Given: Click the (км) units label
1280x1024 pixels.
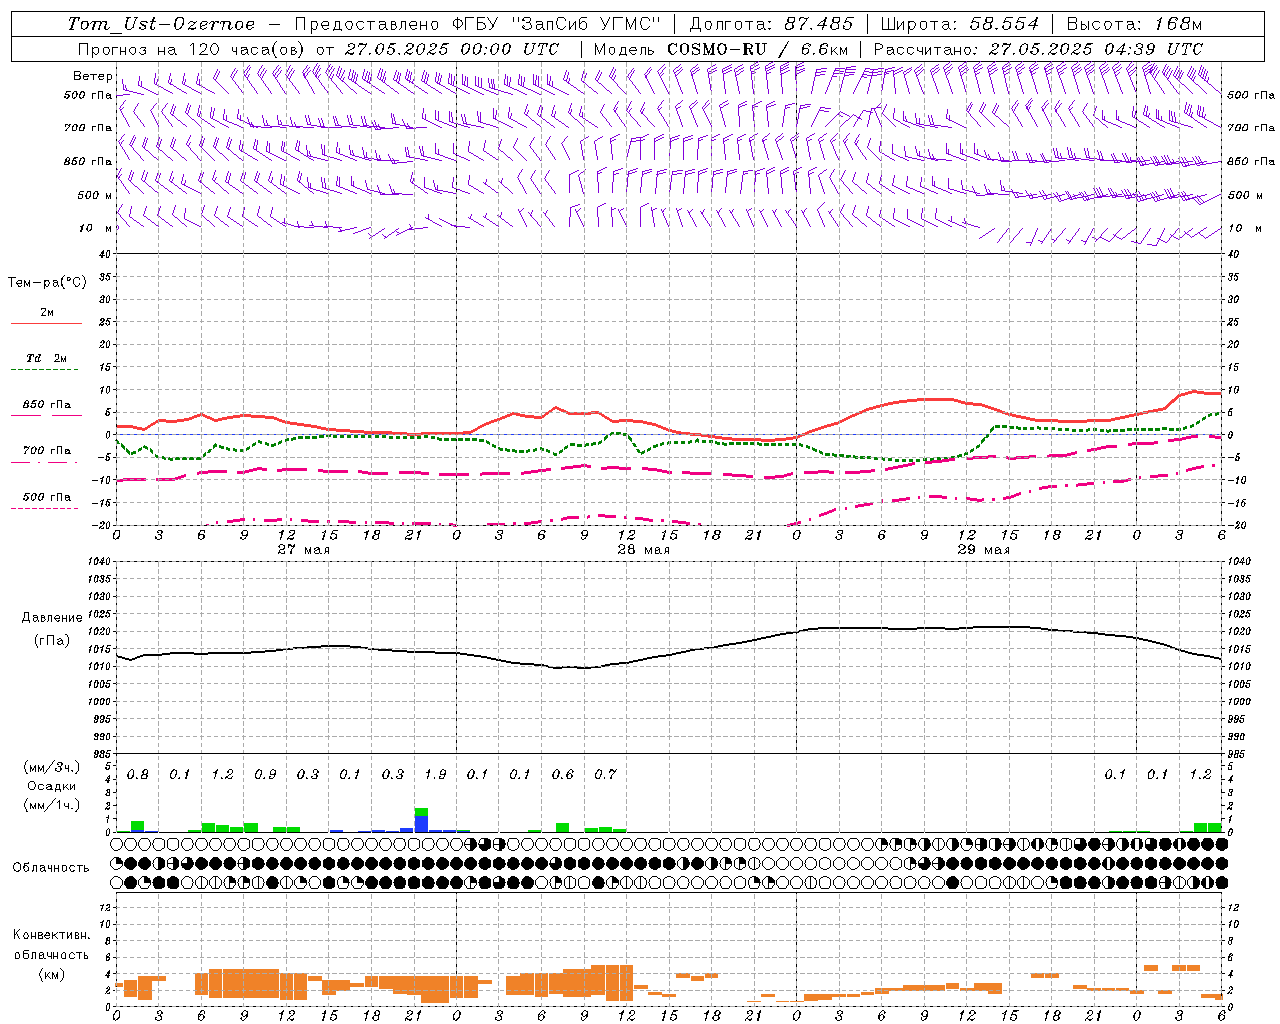Looking at the screenshot, I should pos(51,974).
